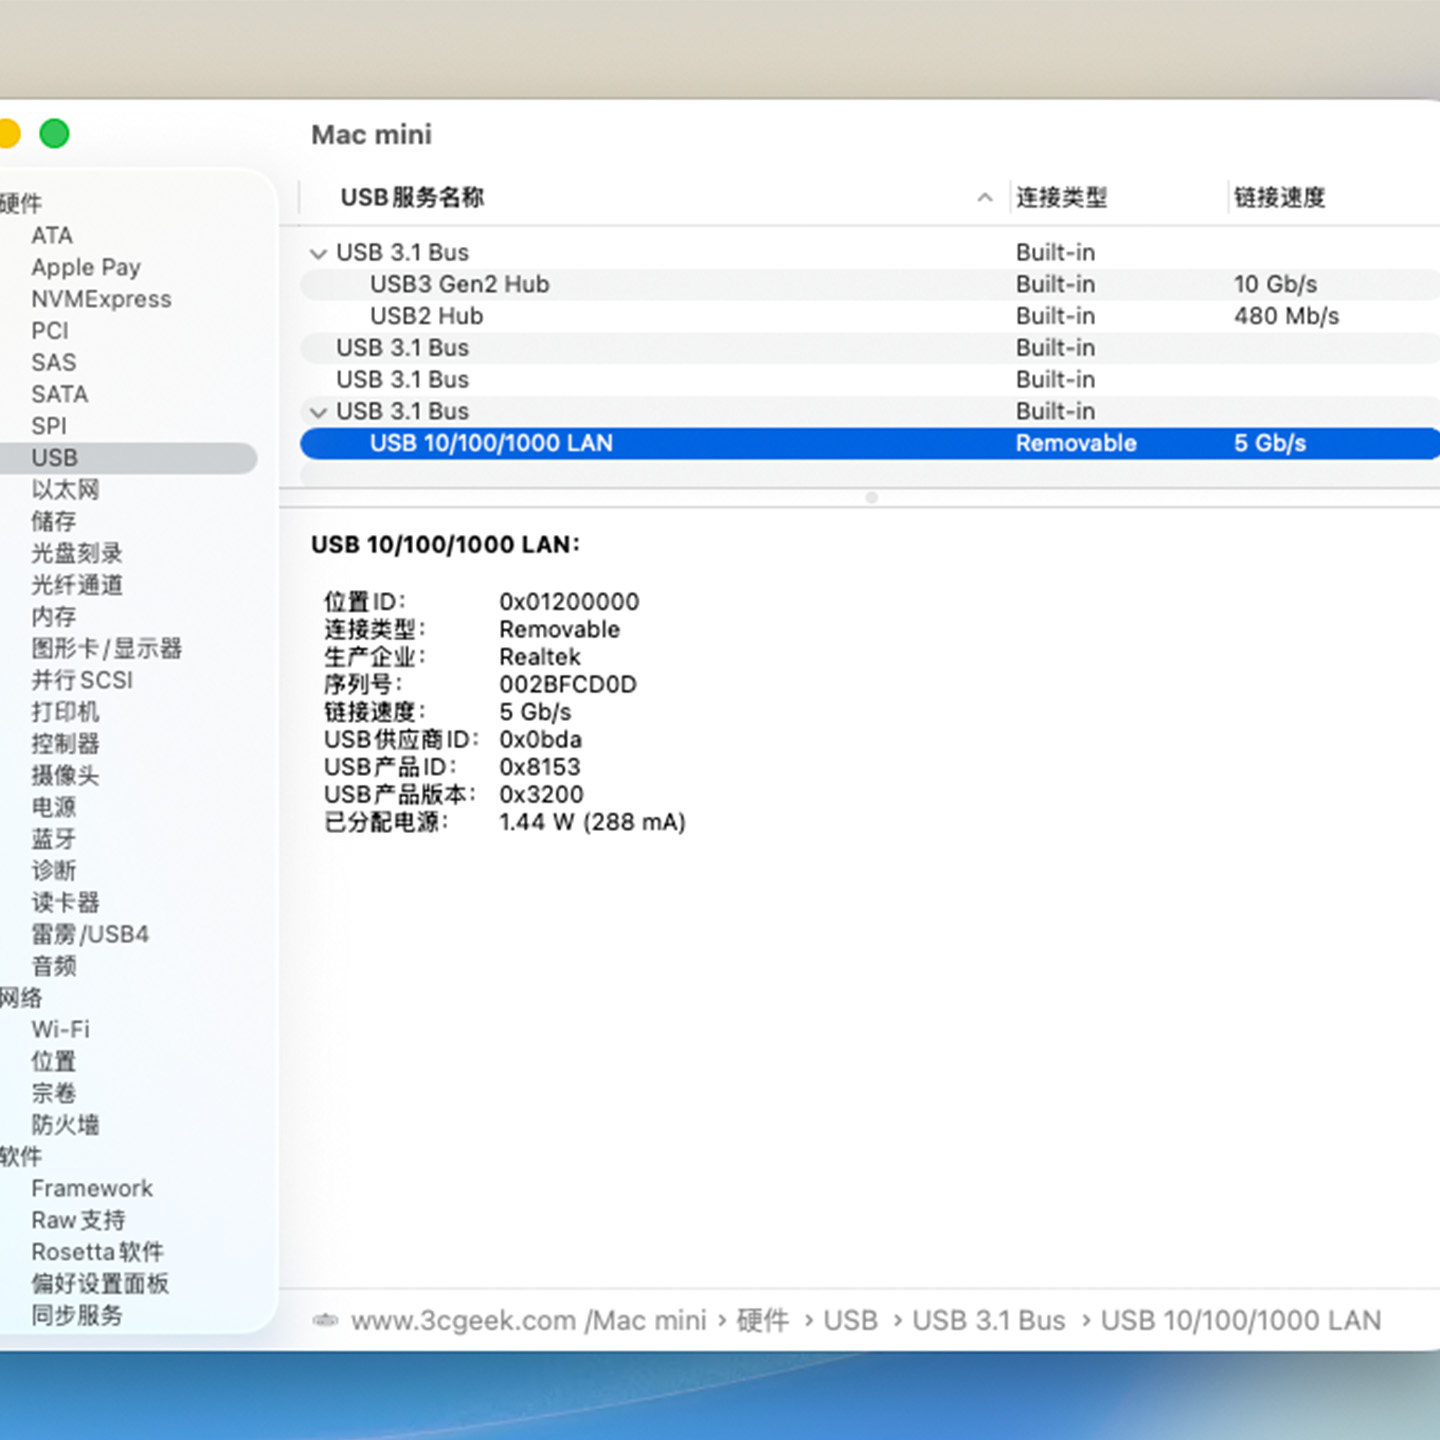
Task: Open 摄像头 in the sidebar
Action: tap(65, 775)
